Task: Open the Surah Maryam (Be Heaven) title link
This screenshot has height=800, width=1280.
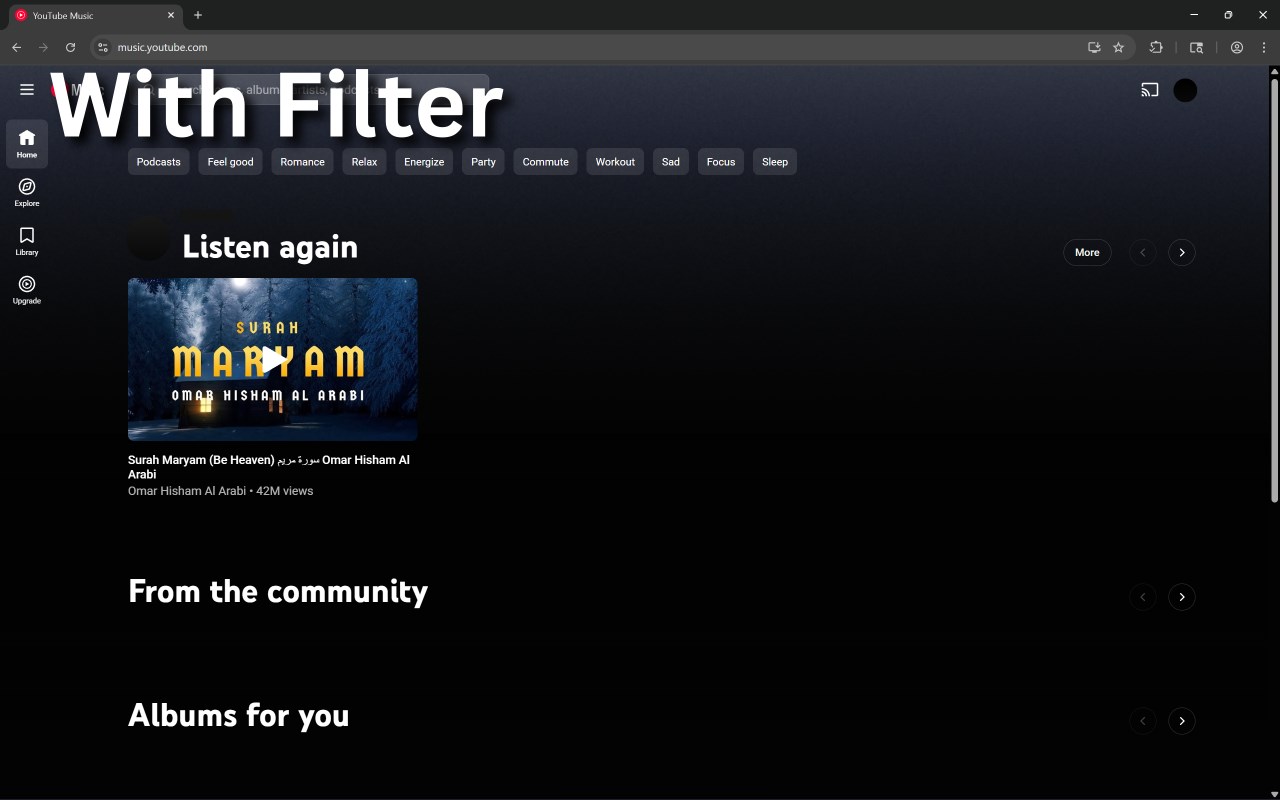Action: (x=269, y=467)
